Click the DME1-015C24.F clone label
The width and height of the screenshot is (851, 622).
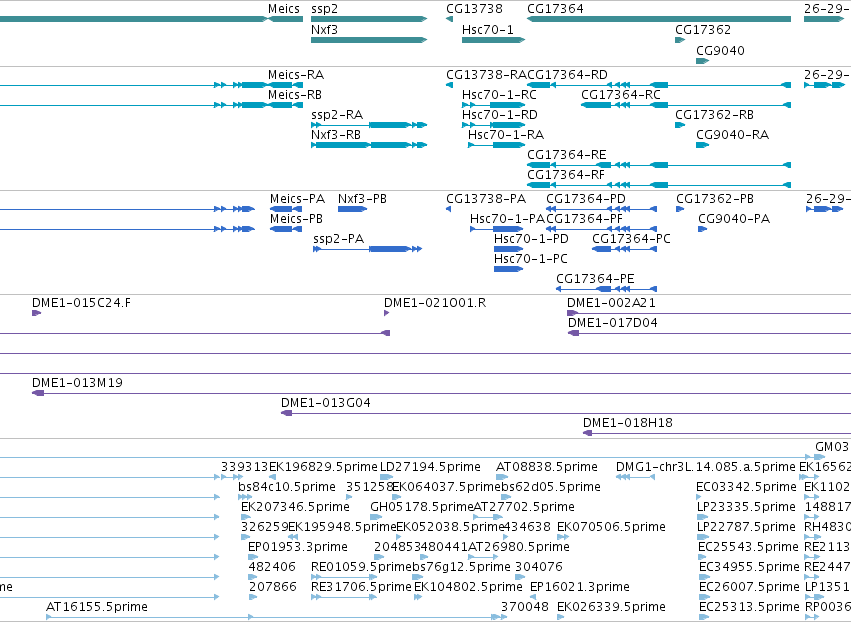click(x=81, y=303)
